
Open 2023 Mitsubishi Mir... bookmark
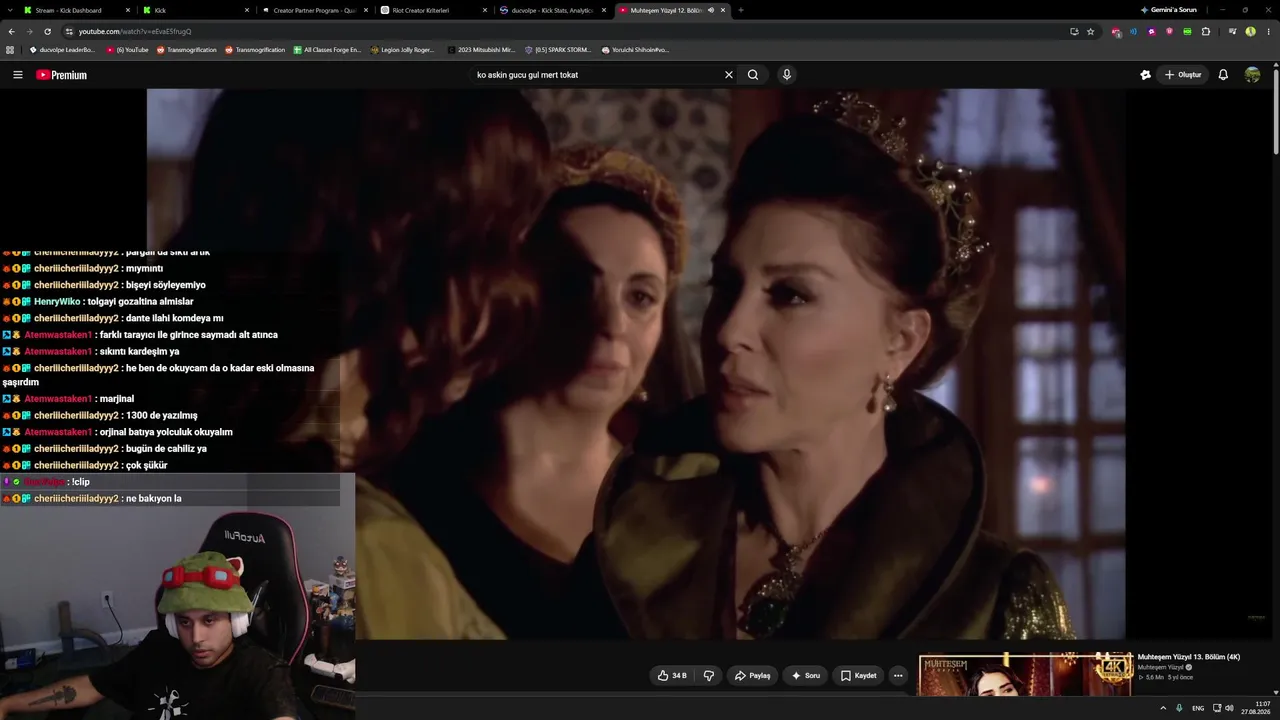[x=481, y=49]
